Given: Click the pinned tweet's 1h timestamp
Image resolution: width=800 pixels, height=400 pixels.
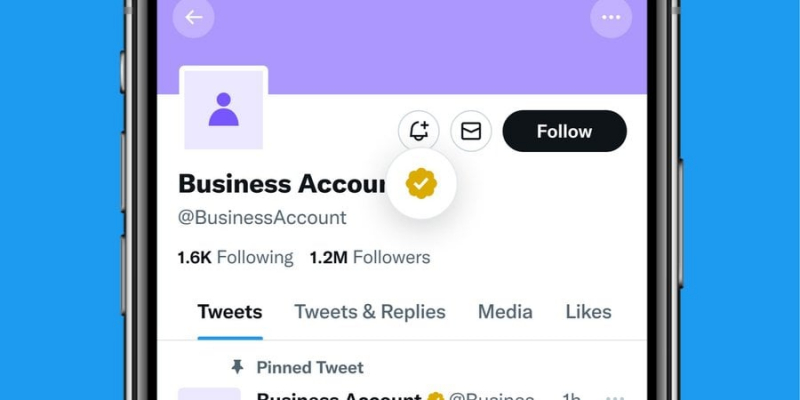Looking at the screenshot, I should tap(571, 397).
